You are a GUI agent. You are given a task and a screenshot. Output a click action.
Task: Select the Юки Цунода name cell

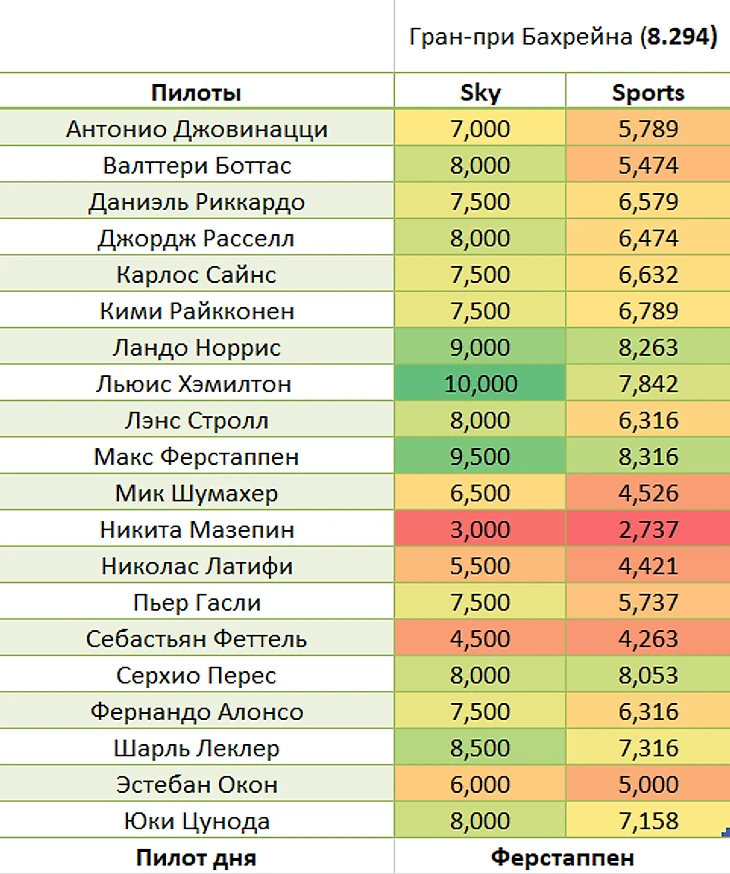point(197,820)
